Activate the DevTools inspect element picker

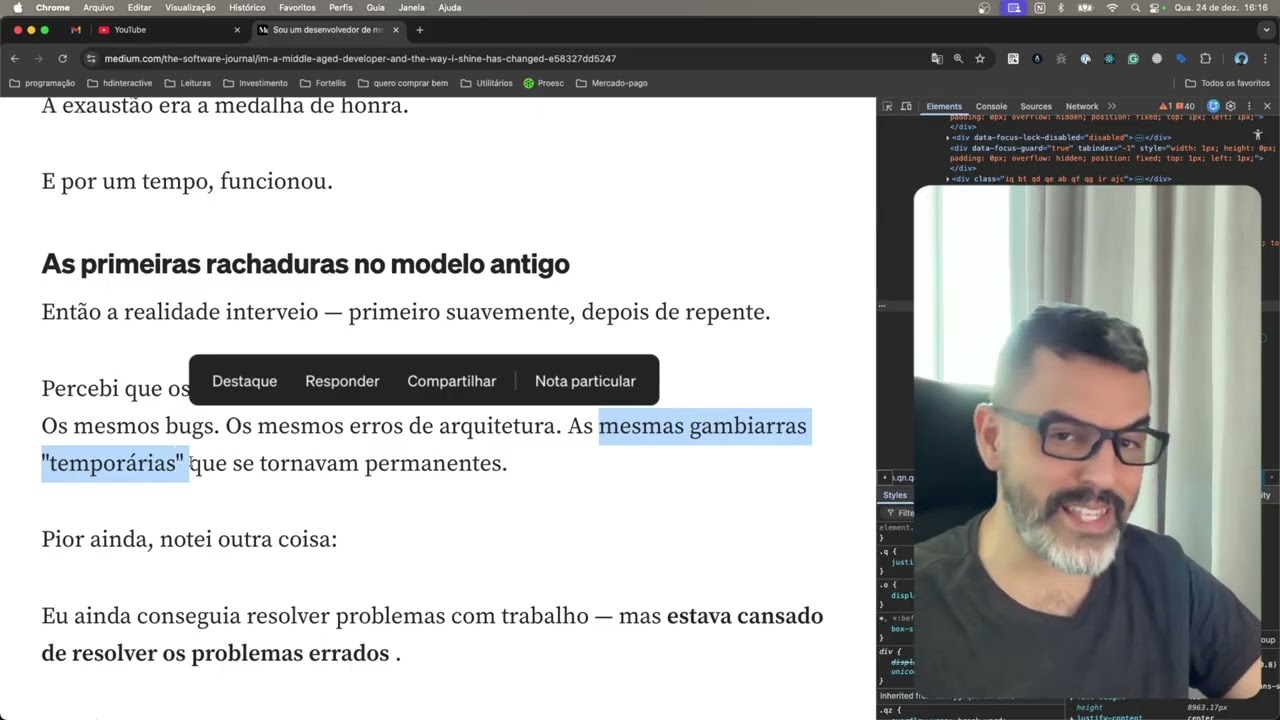coord(887,106)
